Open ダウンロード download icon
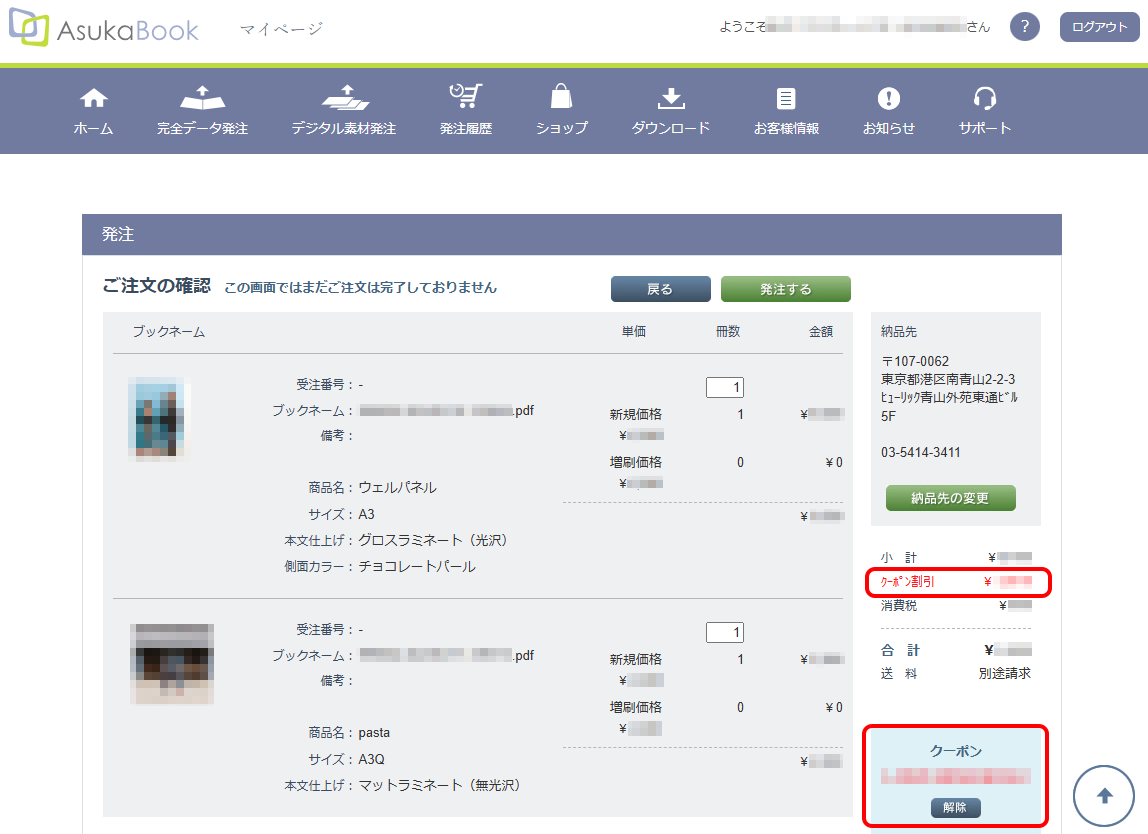1148x834 pixels. pyautogui.click(x=670, y=98)
